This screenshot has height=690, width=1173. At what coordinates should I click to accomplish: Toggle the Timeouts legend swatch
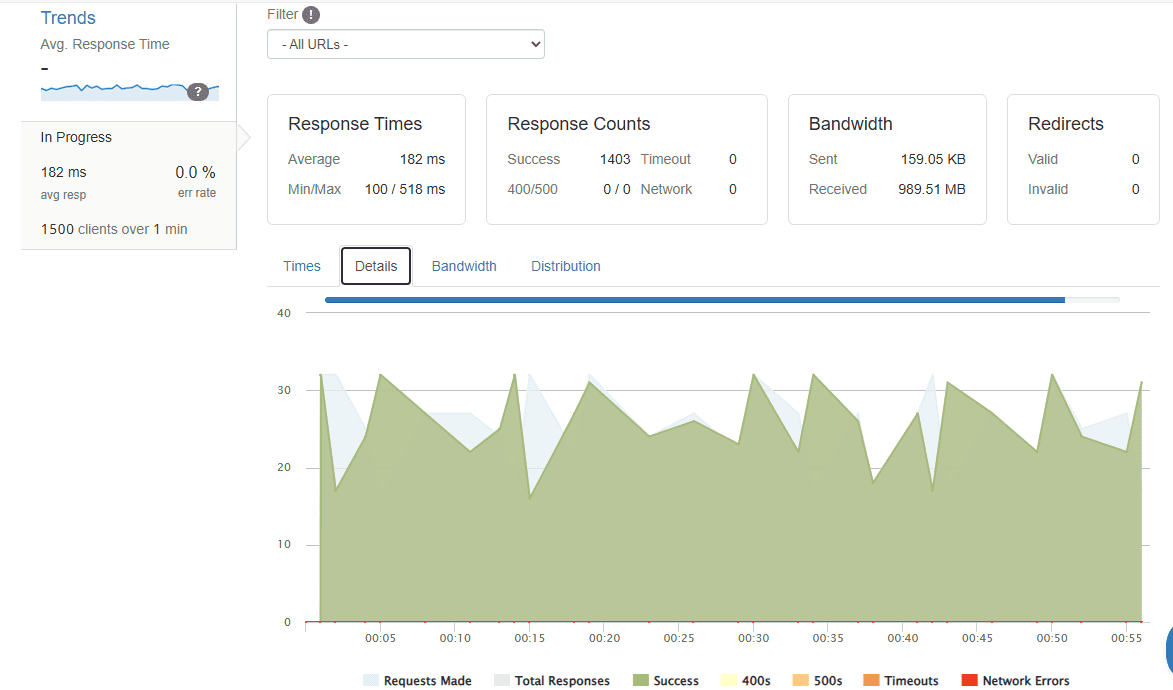pyautogui.click(x=871, y=680)
